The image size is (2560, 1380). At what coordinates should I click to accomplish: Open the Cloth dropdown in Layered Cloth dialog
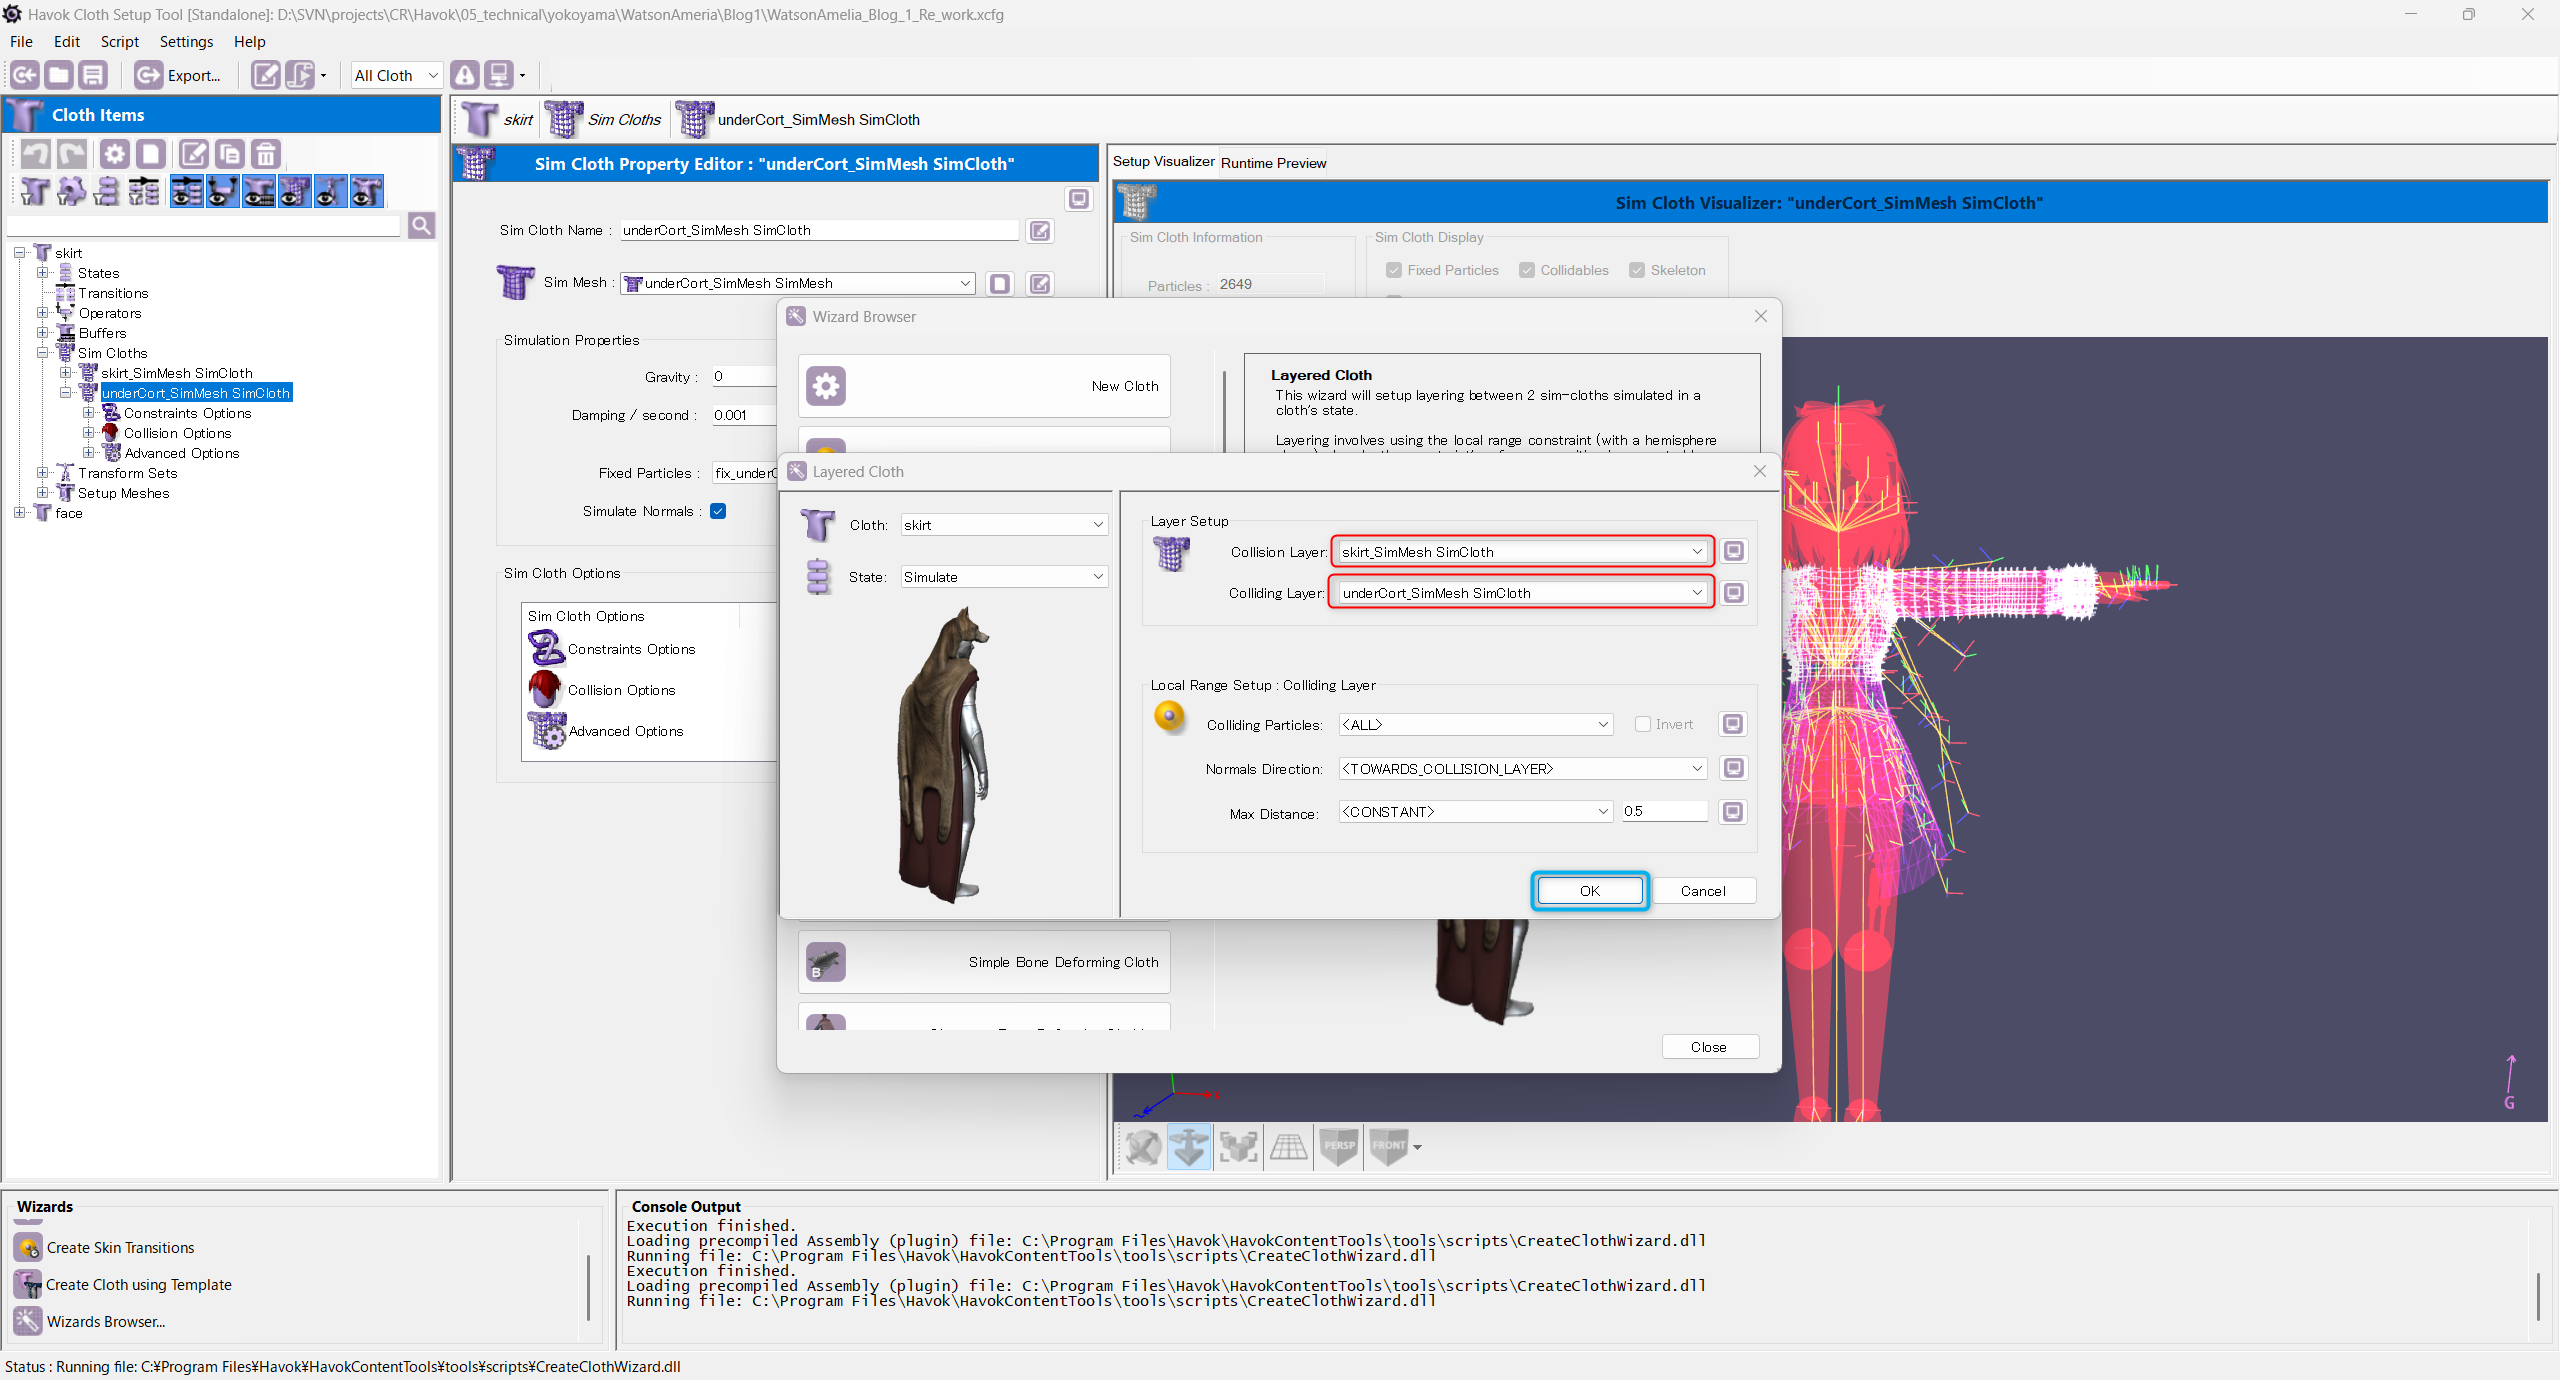[x=1004, y=525]
